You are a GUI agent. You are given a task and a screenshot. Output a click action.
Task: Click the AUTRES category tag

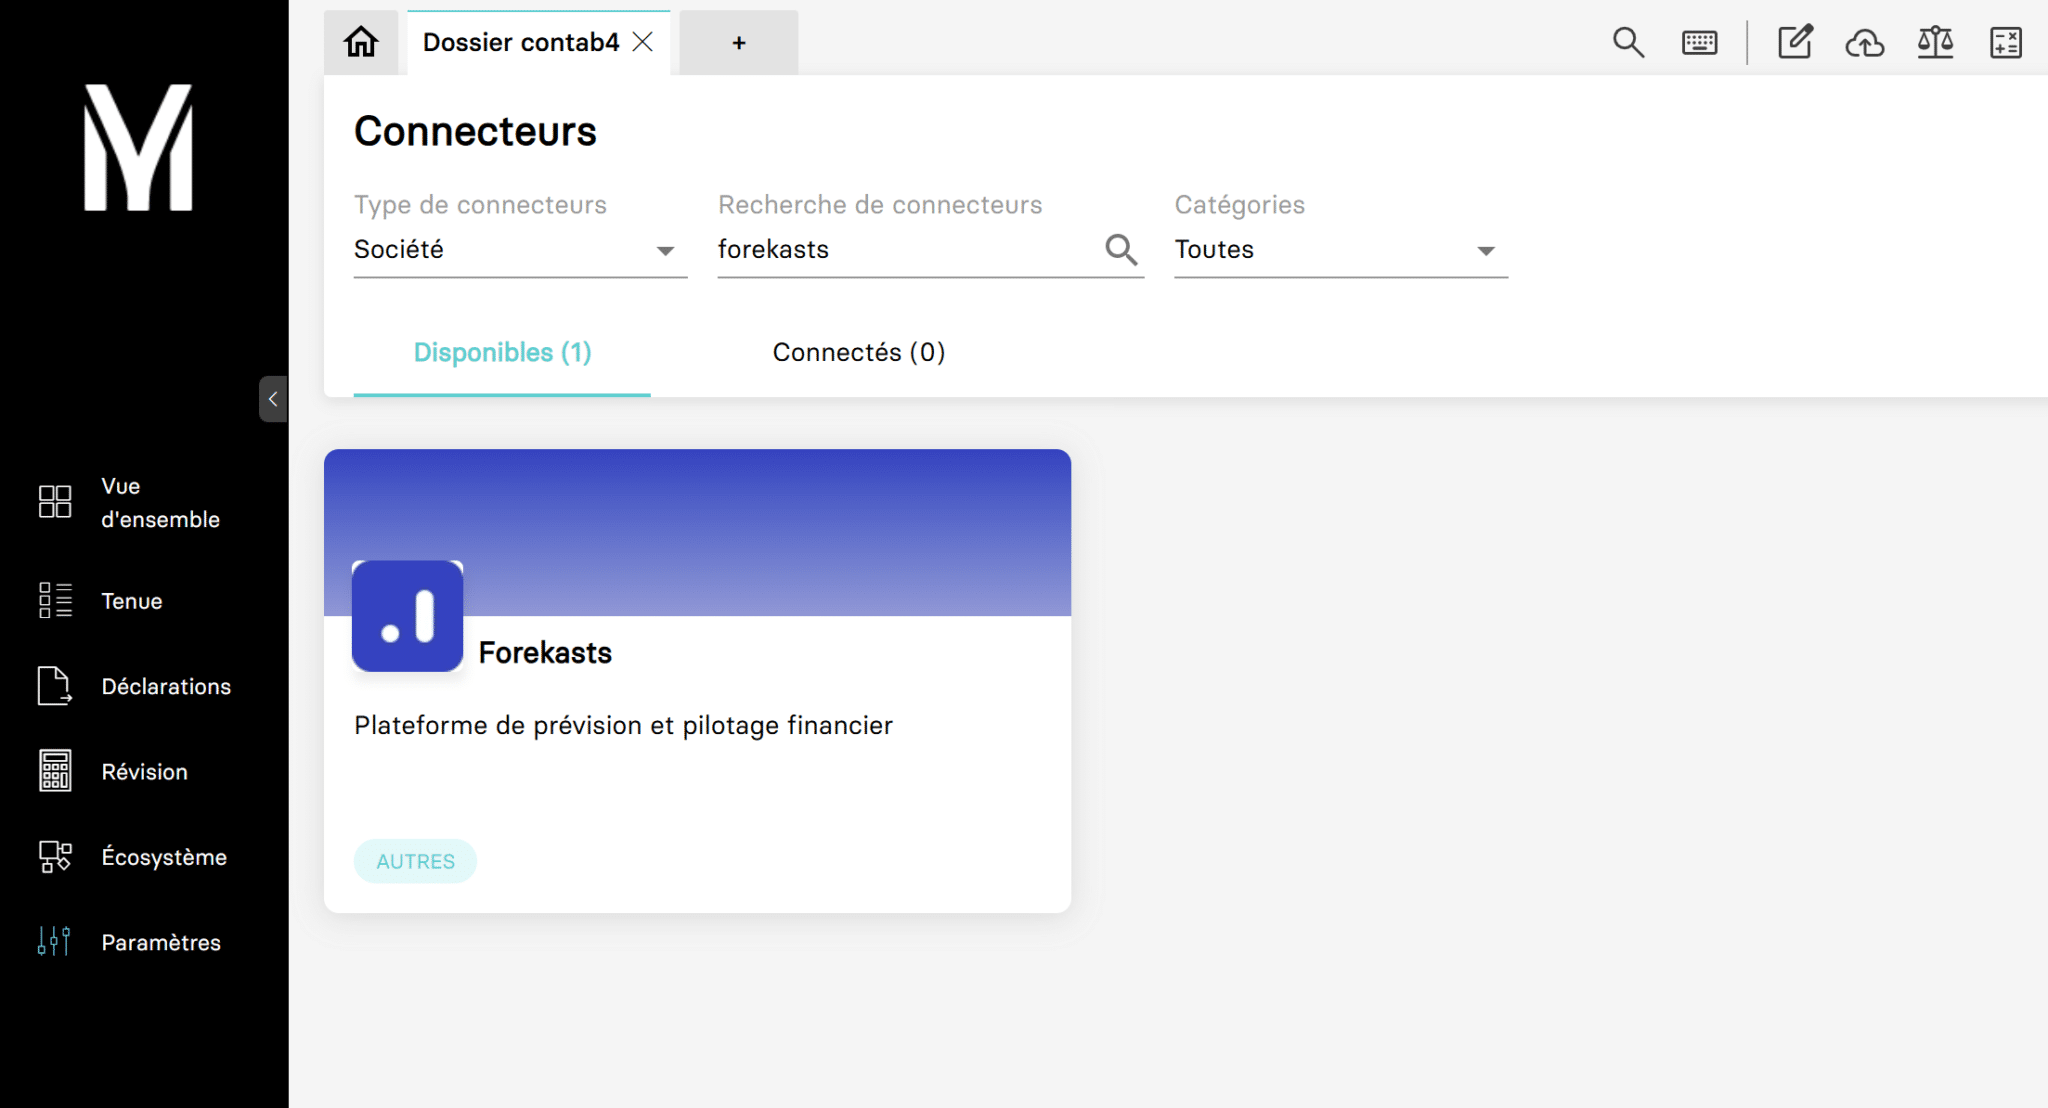[x=415, y=861]
